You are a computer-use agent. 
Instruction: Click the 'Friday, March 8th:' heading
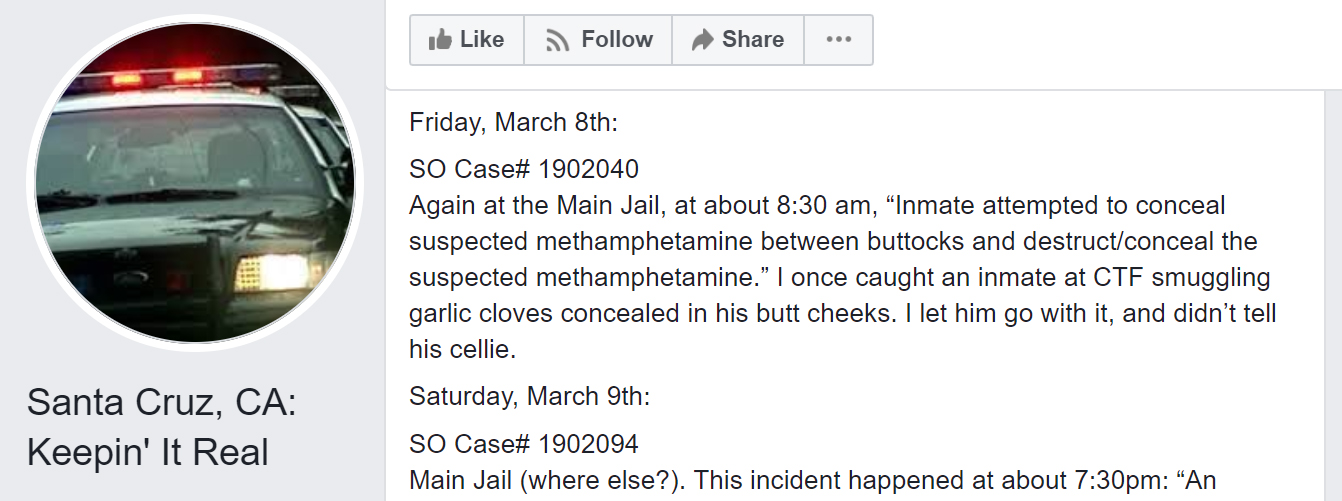(514, 123)
